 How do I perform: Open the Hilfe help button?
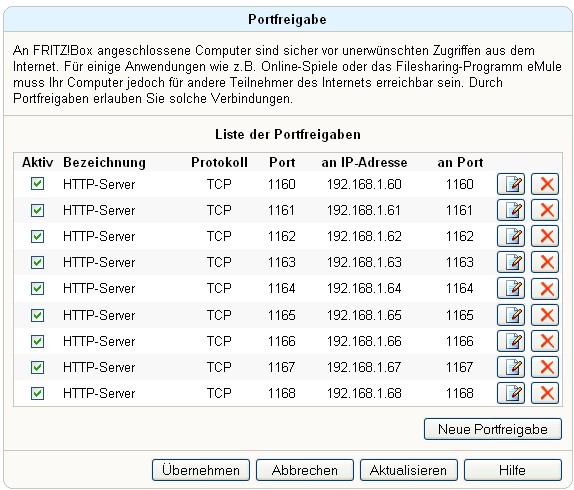tap(513, 470)
